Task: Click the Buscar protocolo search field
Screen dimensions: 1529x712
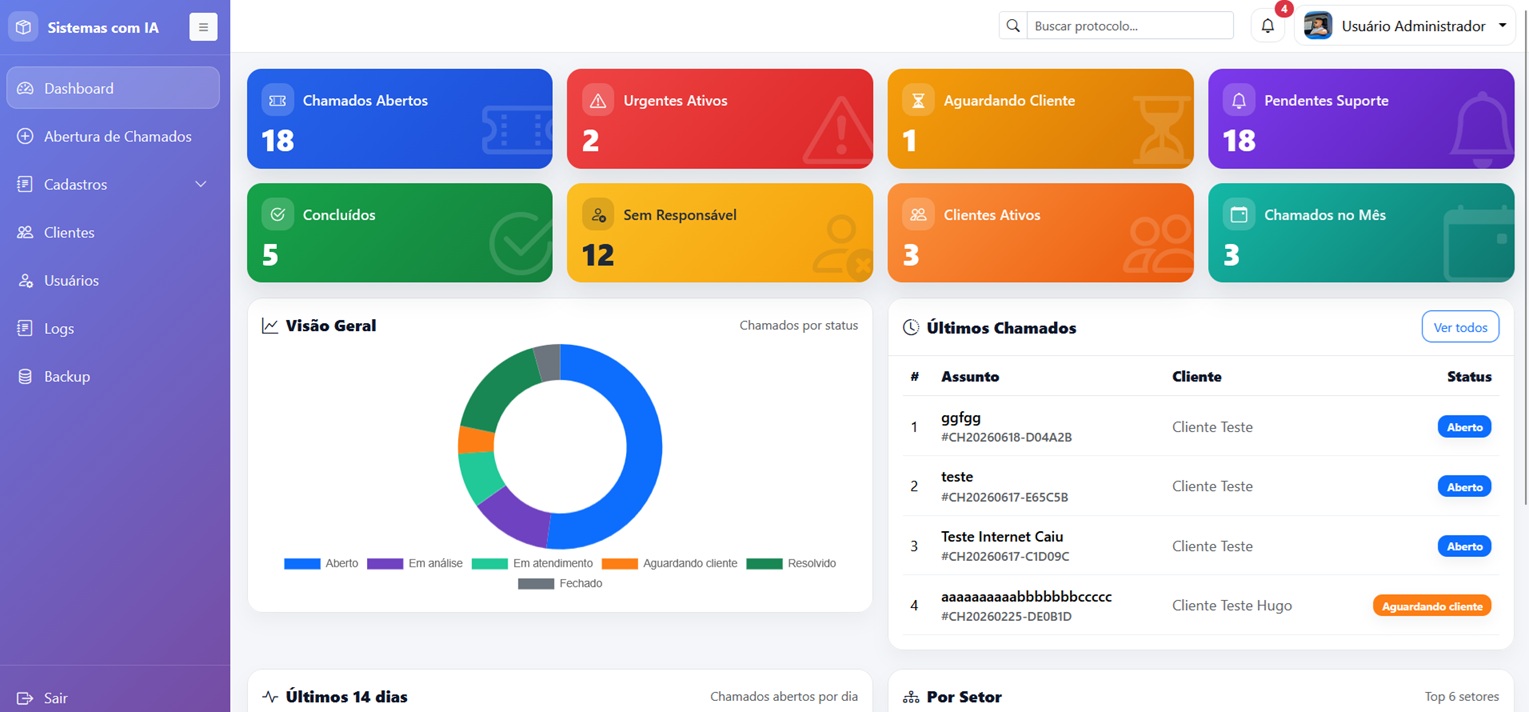Action: (x=1130, y=26)
